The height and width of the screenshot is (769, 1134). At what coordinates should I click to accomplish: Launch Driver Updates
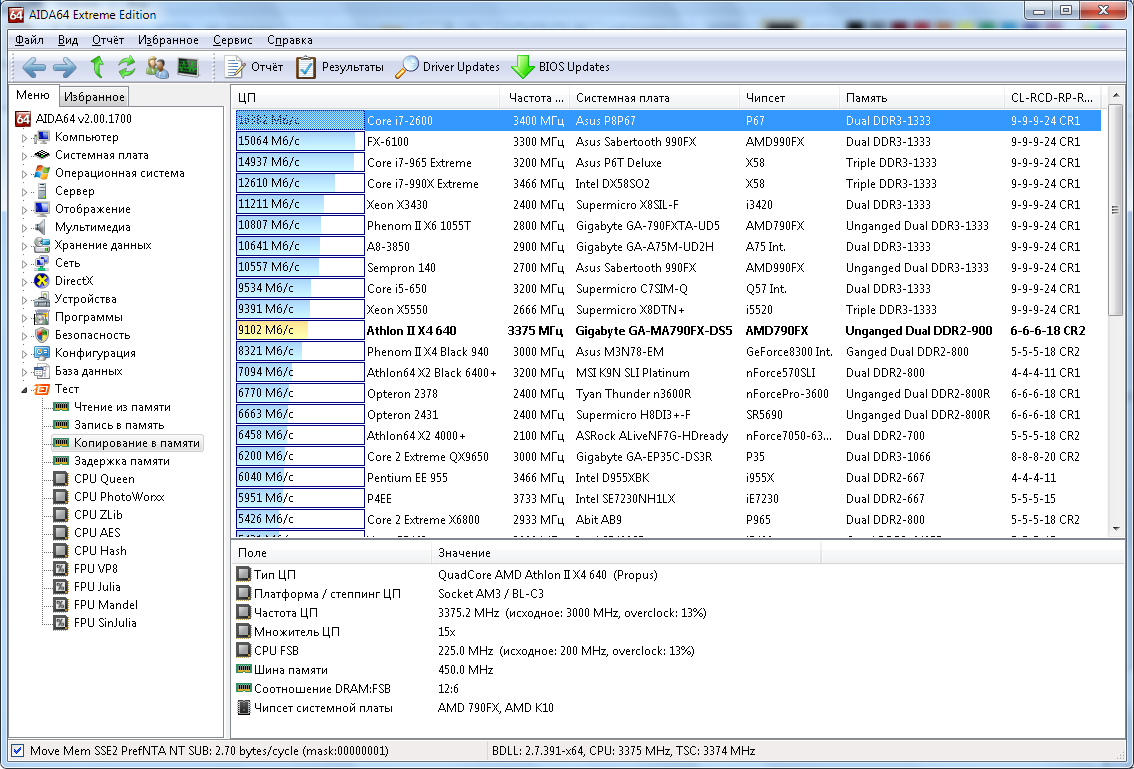click(448, 67)
